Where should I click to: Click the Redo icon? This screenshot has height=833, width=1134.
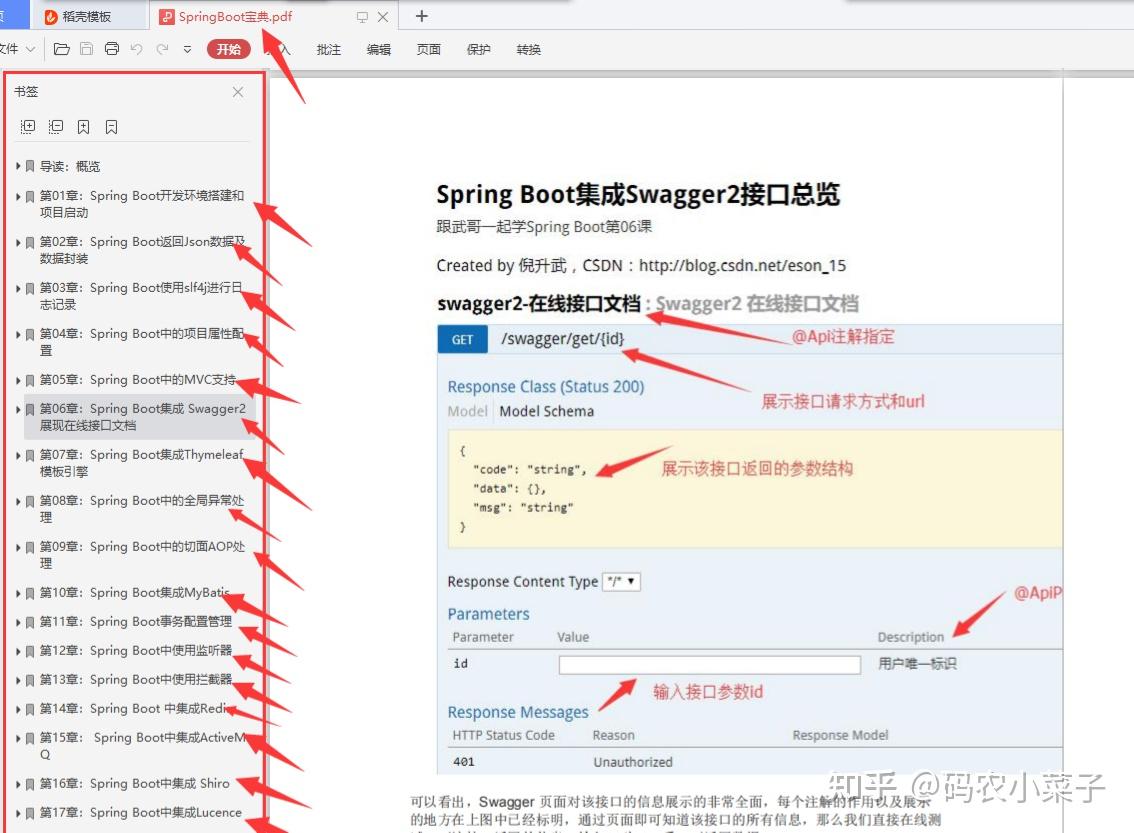click(x=162, y=48)
